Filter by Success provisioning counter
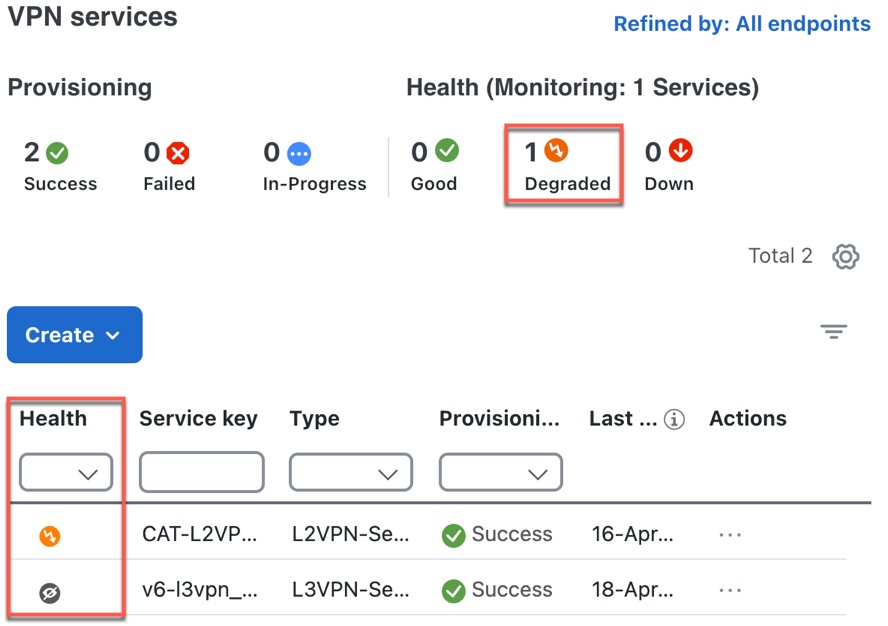Screen dimensions: 888x626 click(60, 167)
